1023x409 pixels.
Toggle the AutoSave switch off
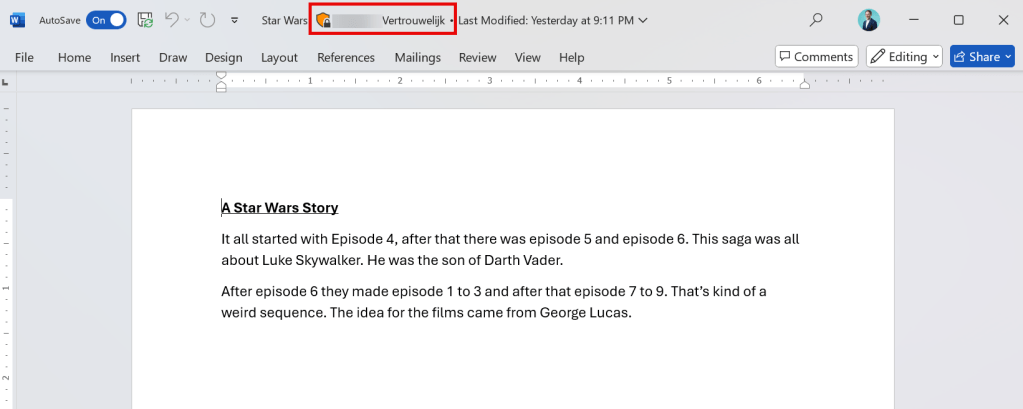coord(106,20)
